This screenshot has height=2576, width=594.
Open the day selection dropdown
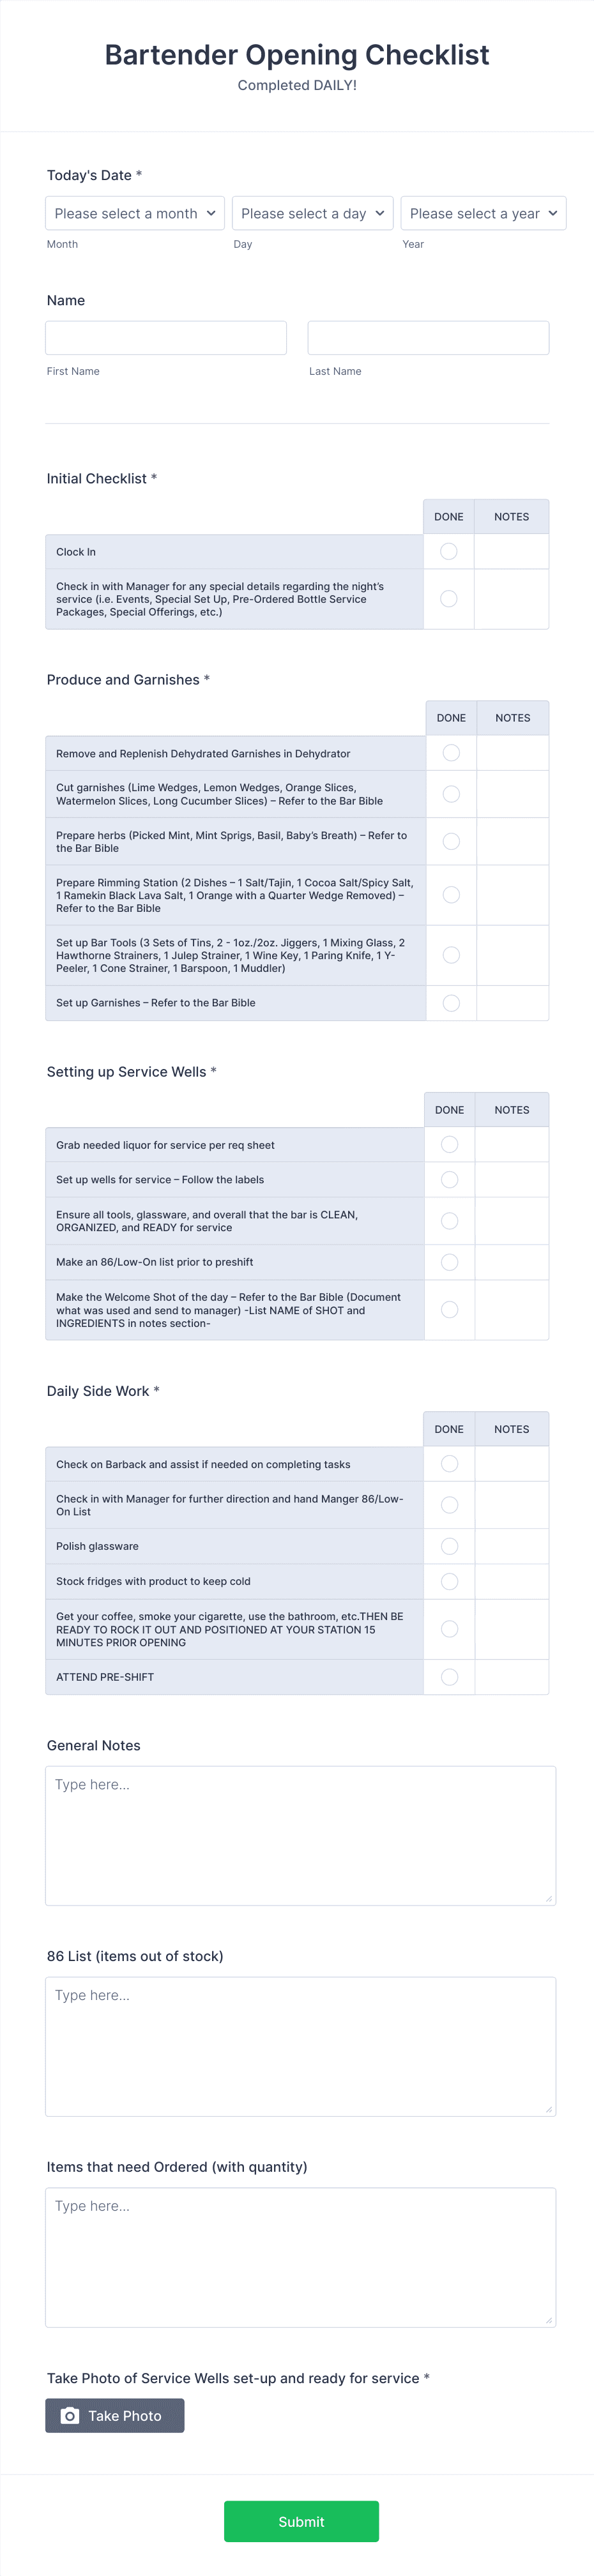(313, 213)
